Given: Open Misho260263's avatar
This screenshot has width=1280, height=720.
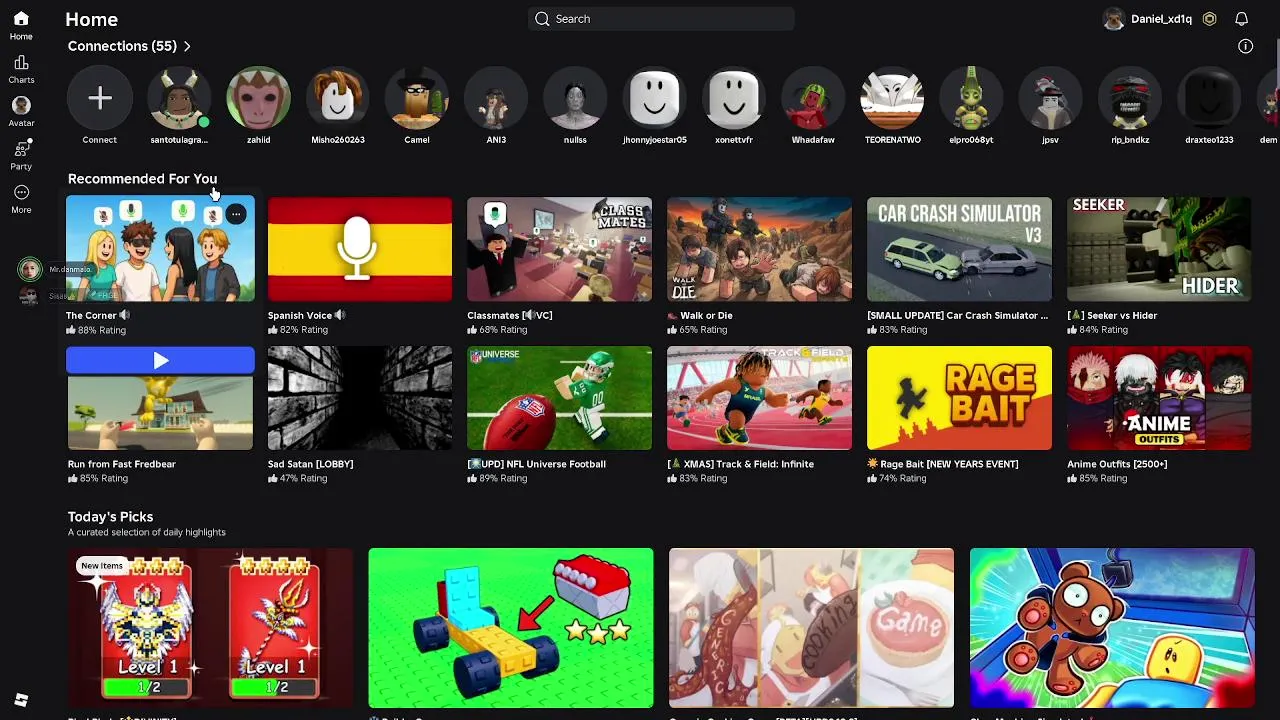Looking at the screenshot, I should pos(338,98).
